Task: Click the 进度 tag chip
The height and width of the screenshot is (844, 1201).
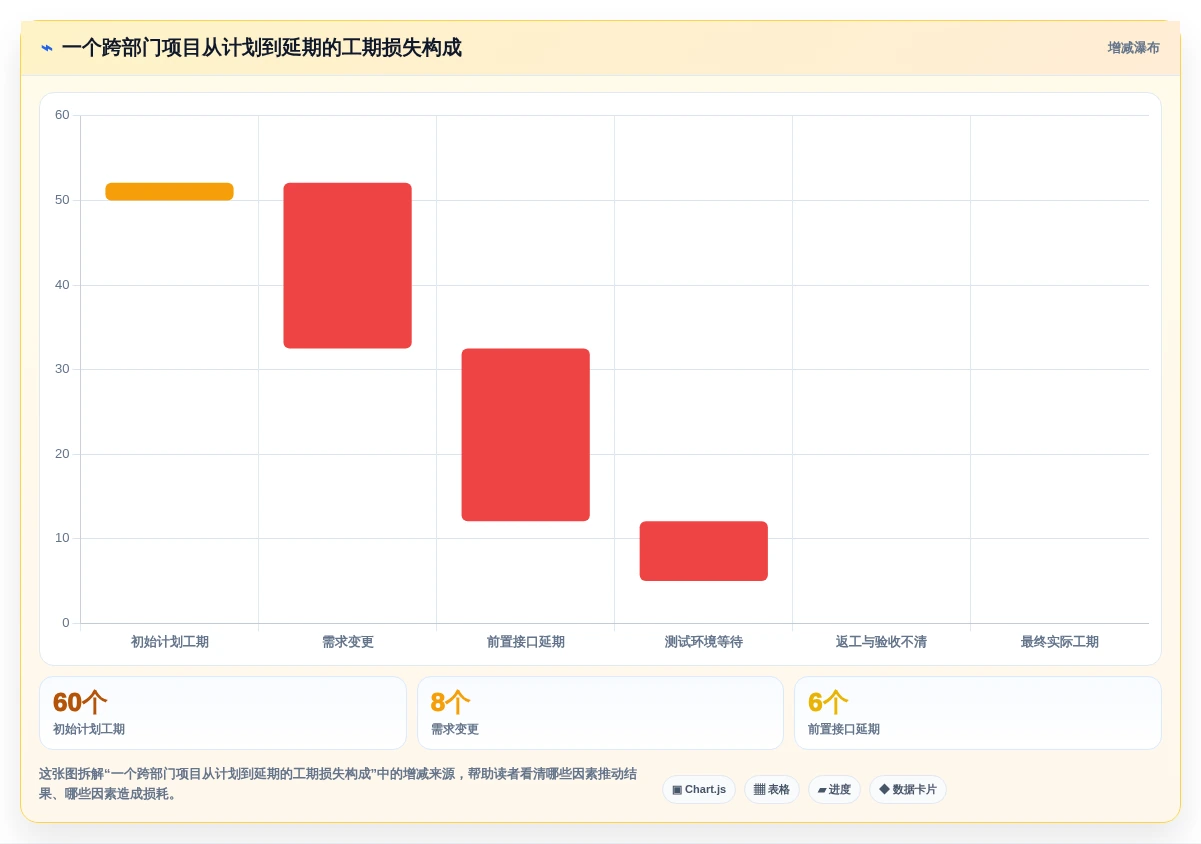Action: 834,790
